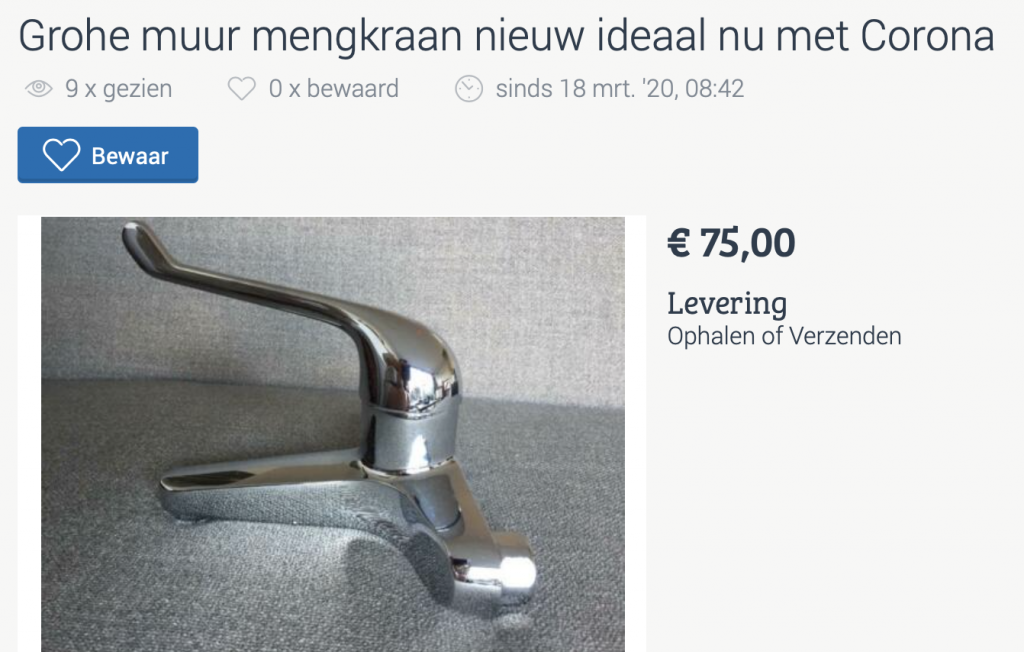Image resolution: width=1024 pixels, height=652 pixels.
Task: Click the faucet spout in photo
Action: [x=261, y=487]
